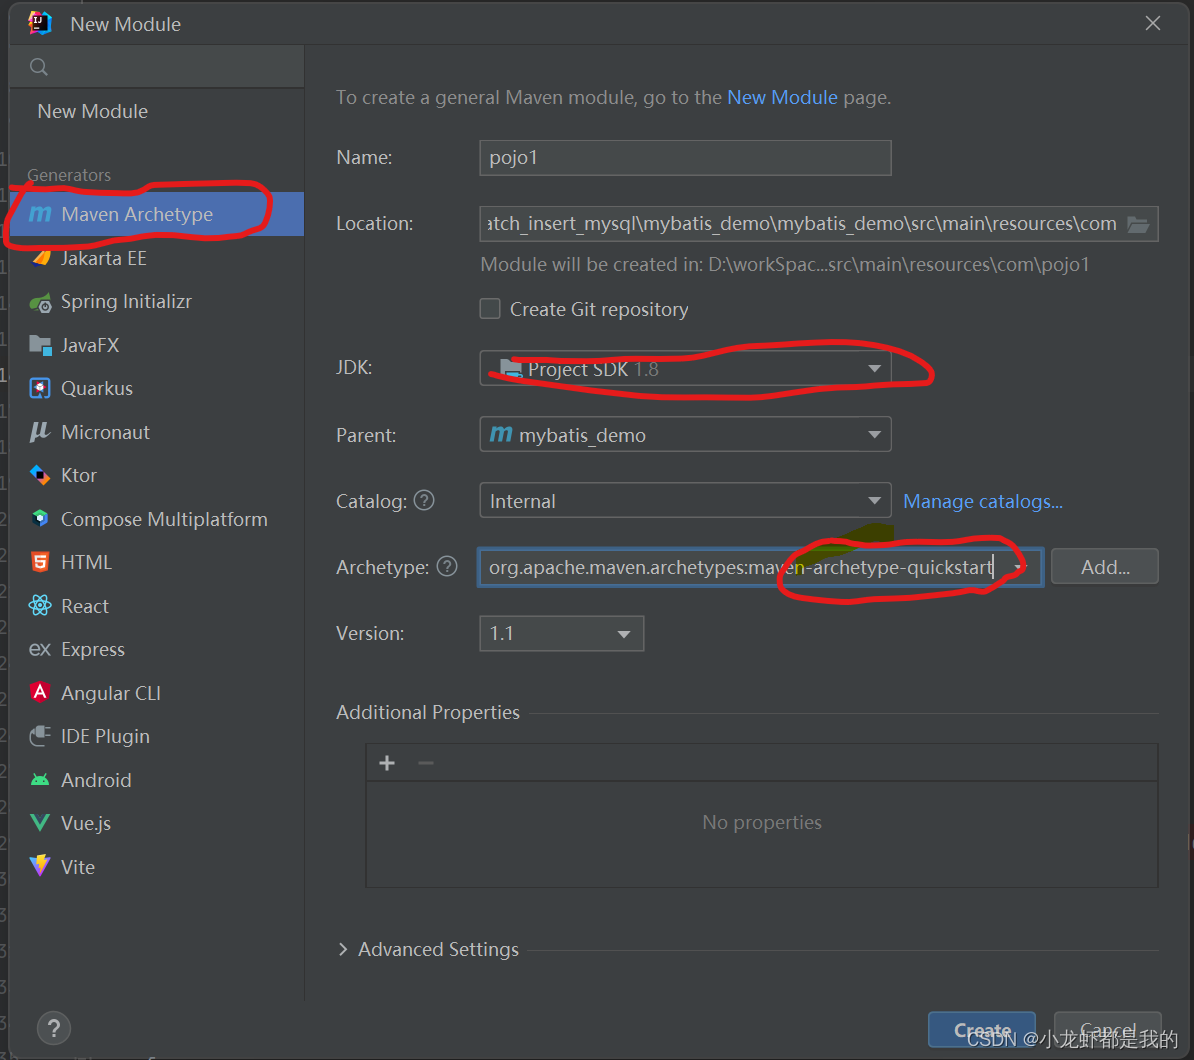Pick the Compose Multiplatform icon
1194x1060 pixels.
40,519
